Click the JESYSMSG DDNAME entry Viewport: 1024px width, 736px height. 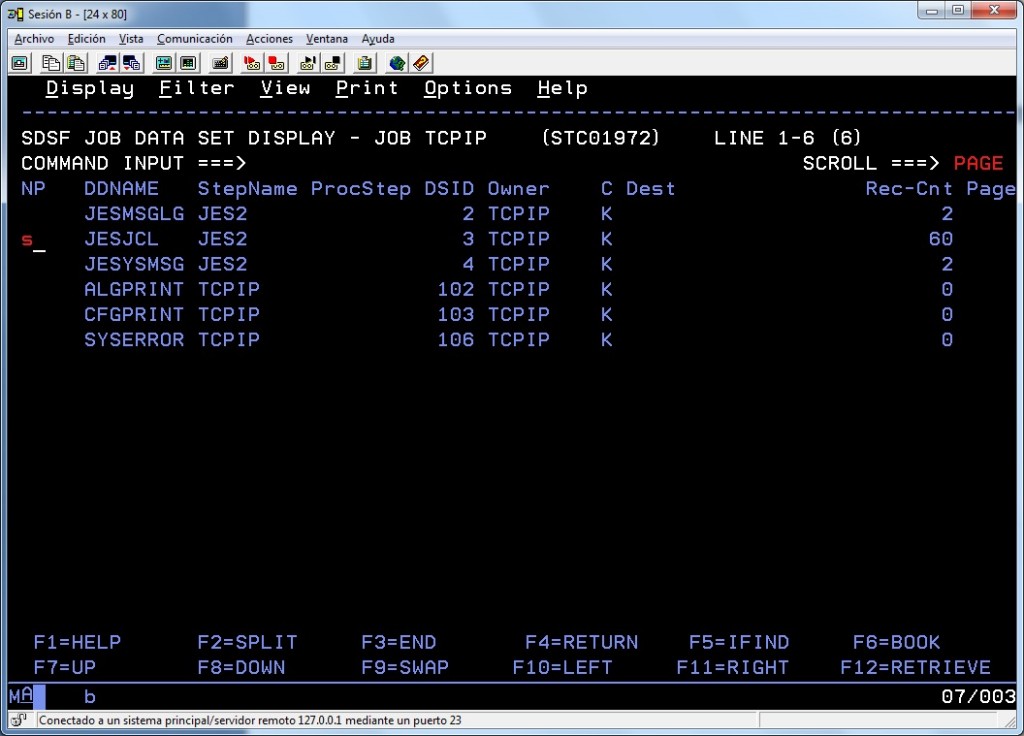[134, 264]
